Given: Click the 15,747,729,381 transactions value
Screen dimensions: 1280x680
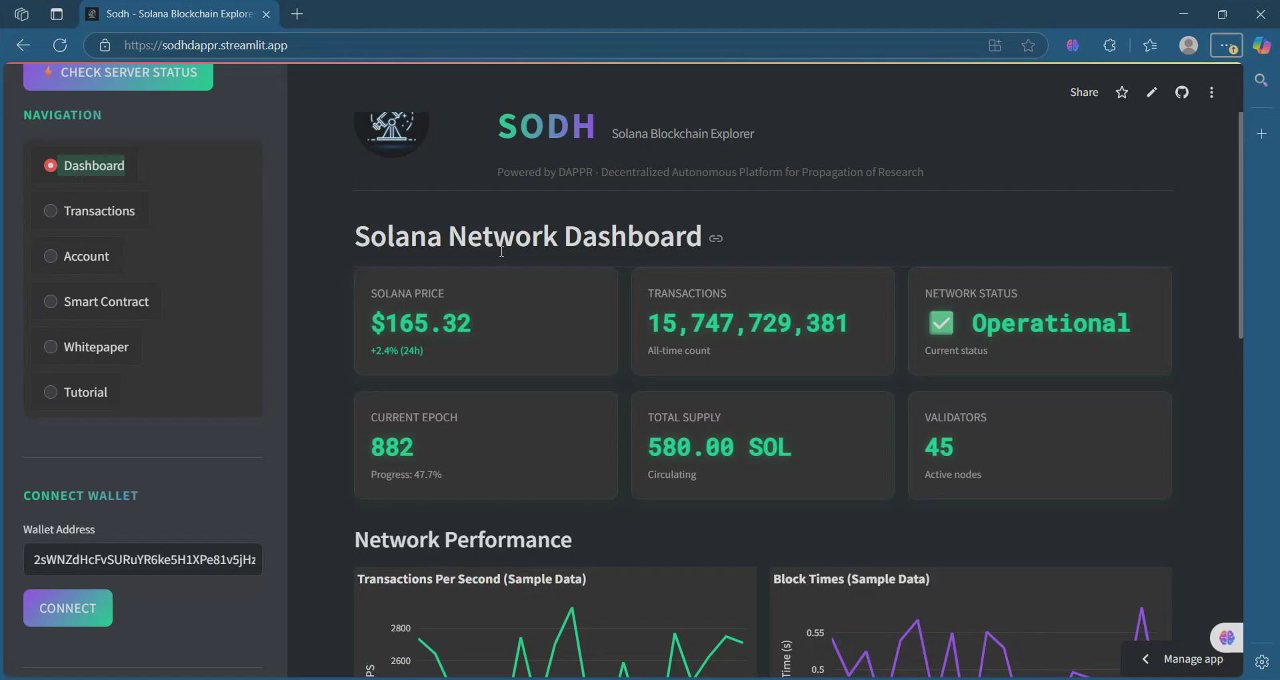Looking at the screenshot, I should [x=748, y=323].
